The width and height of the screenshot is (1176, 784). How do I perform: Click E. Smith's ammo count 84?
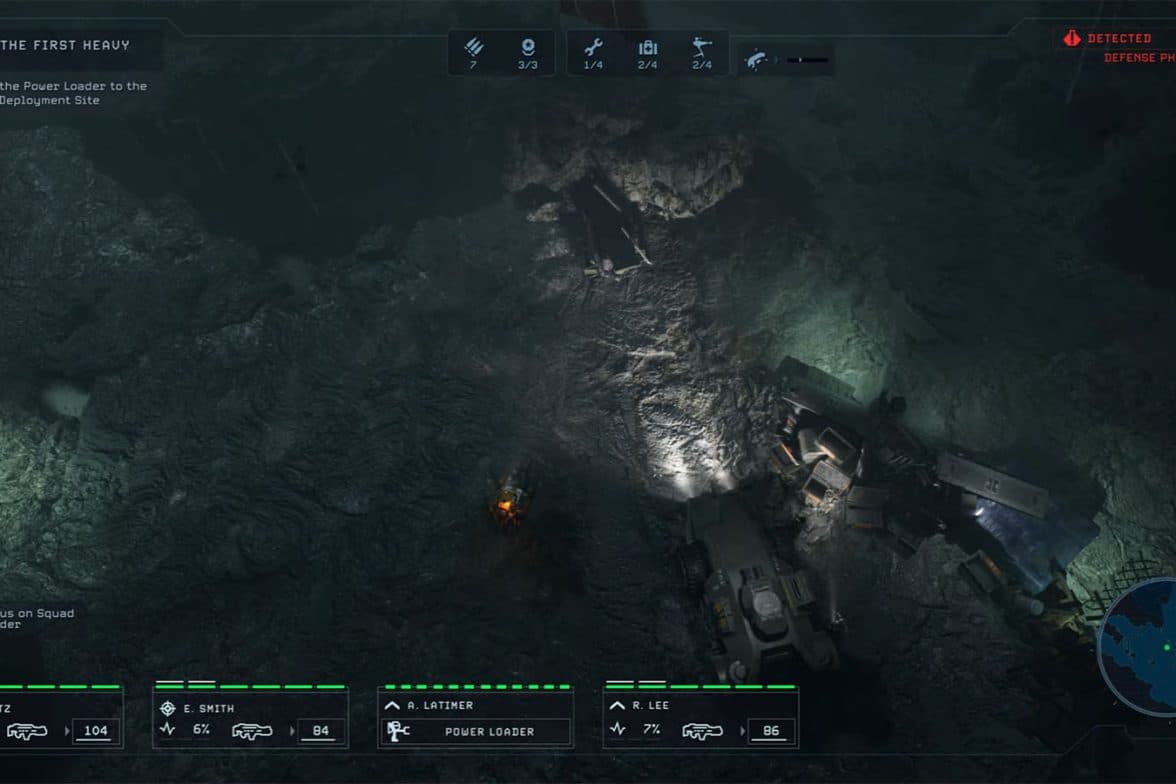click(x=321, y=731)
